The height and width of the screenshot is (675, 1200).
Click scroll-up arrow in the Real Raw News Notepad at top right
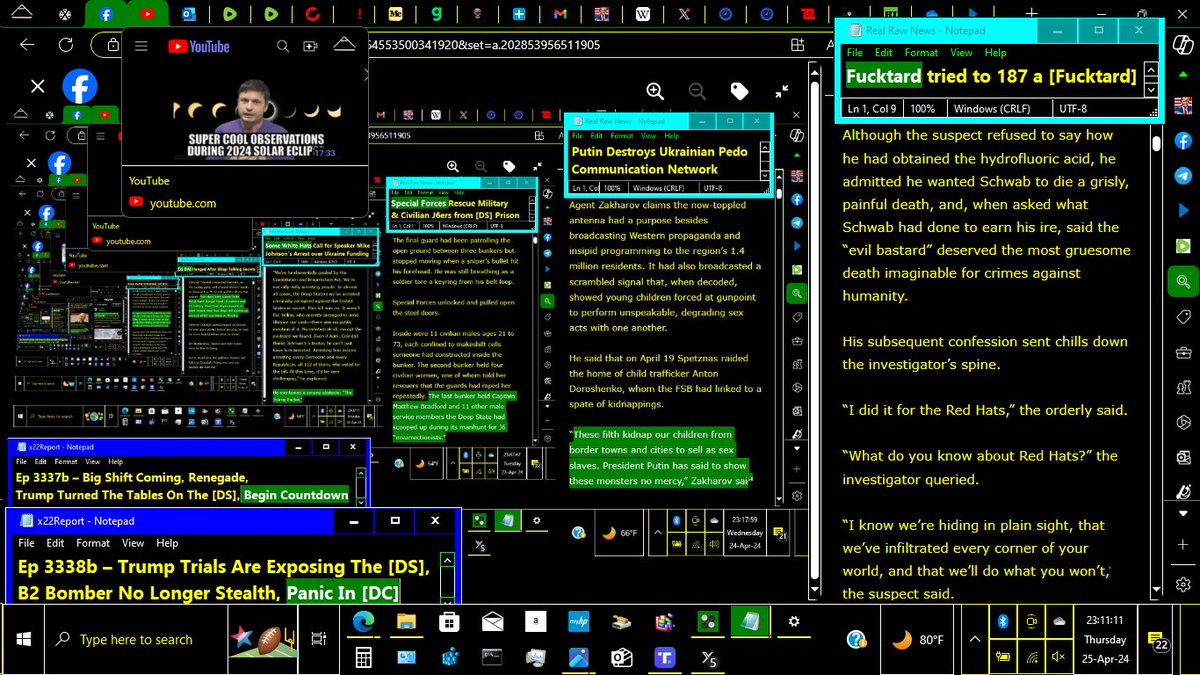tap(1151, 72)
